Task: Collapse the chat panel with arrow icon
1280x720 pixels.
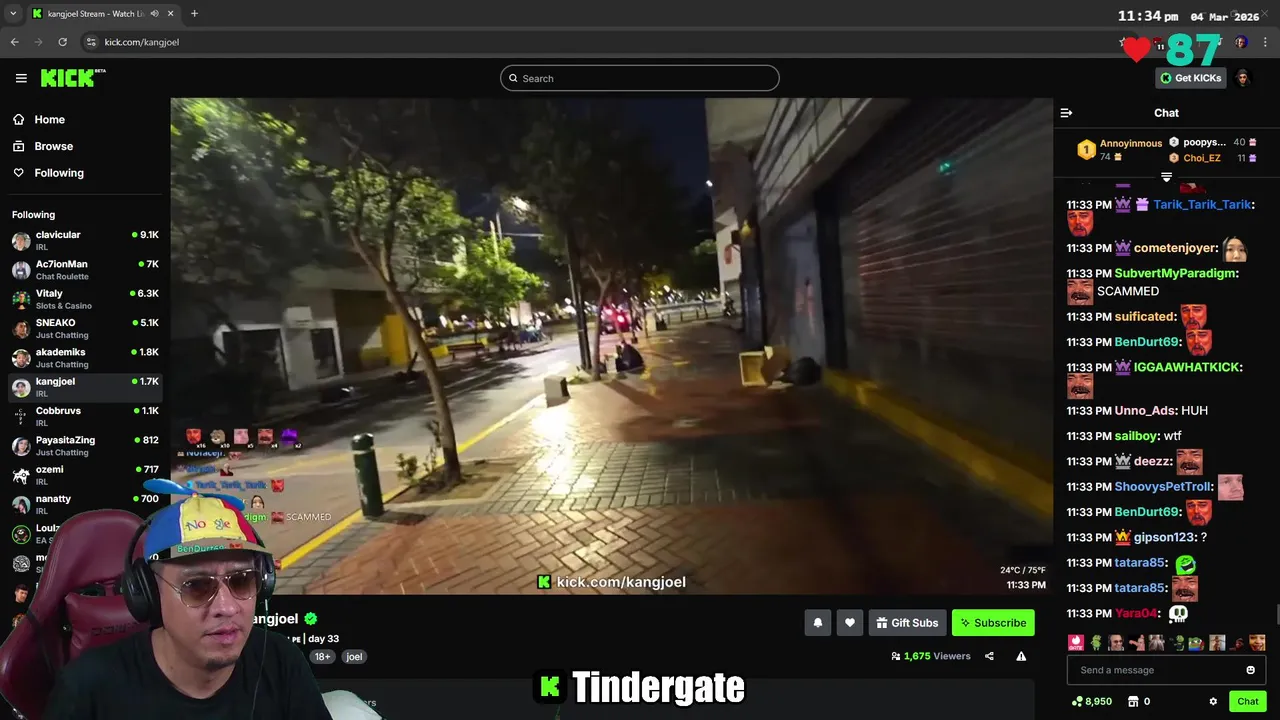Action: (x=1066, y=113)
